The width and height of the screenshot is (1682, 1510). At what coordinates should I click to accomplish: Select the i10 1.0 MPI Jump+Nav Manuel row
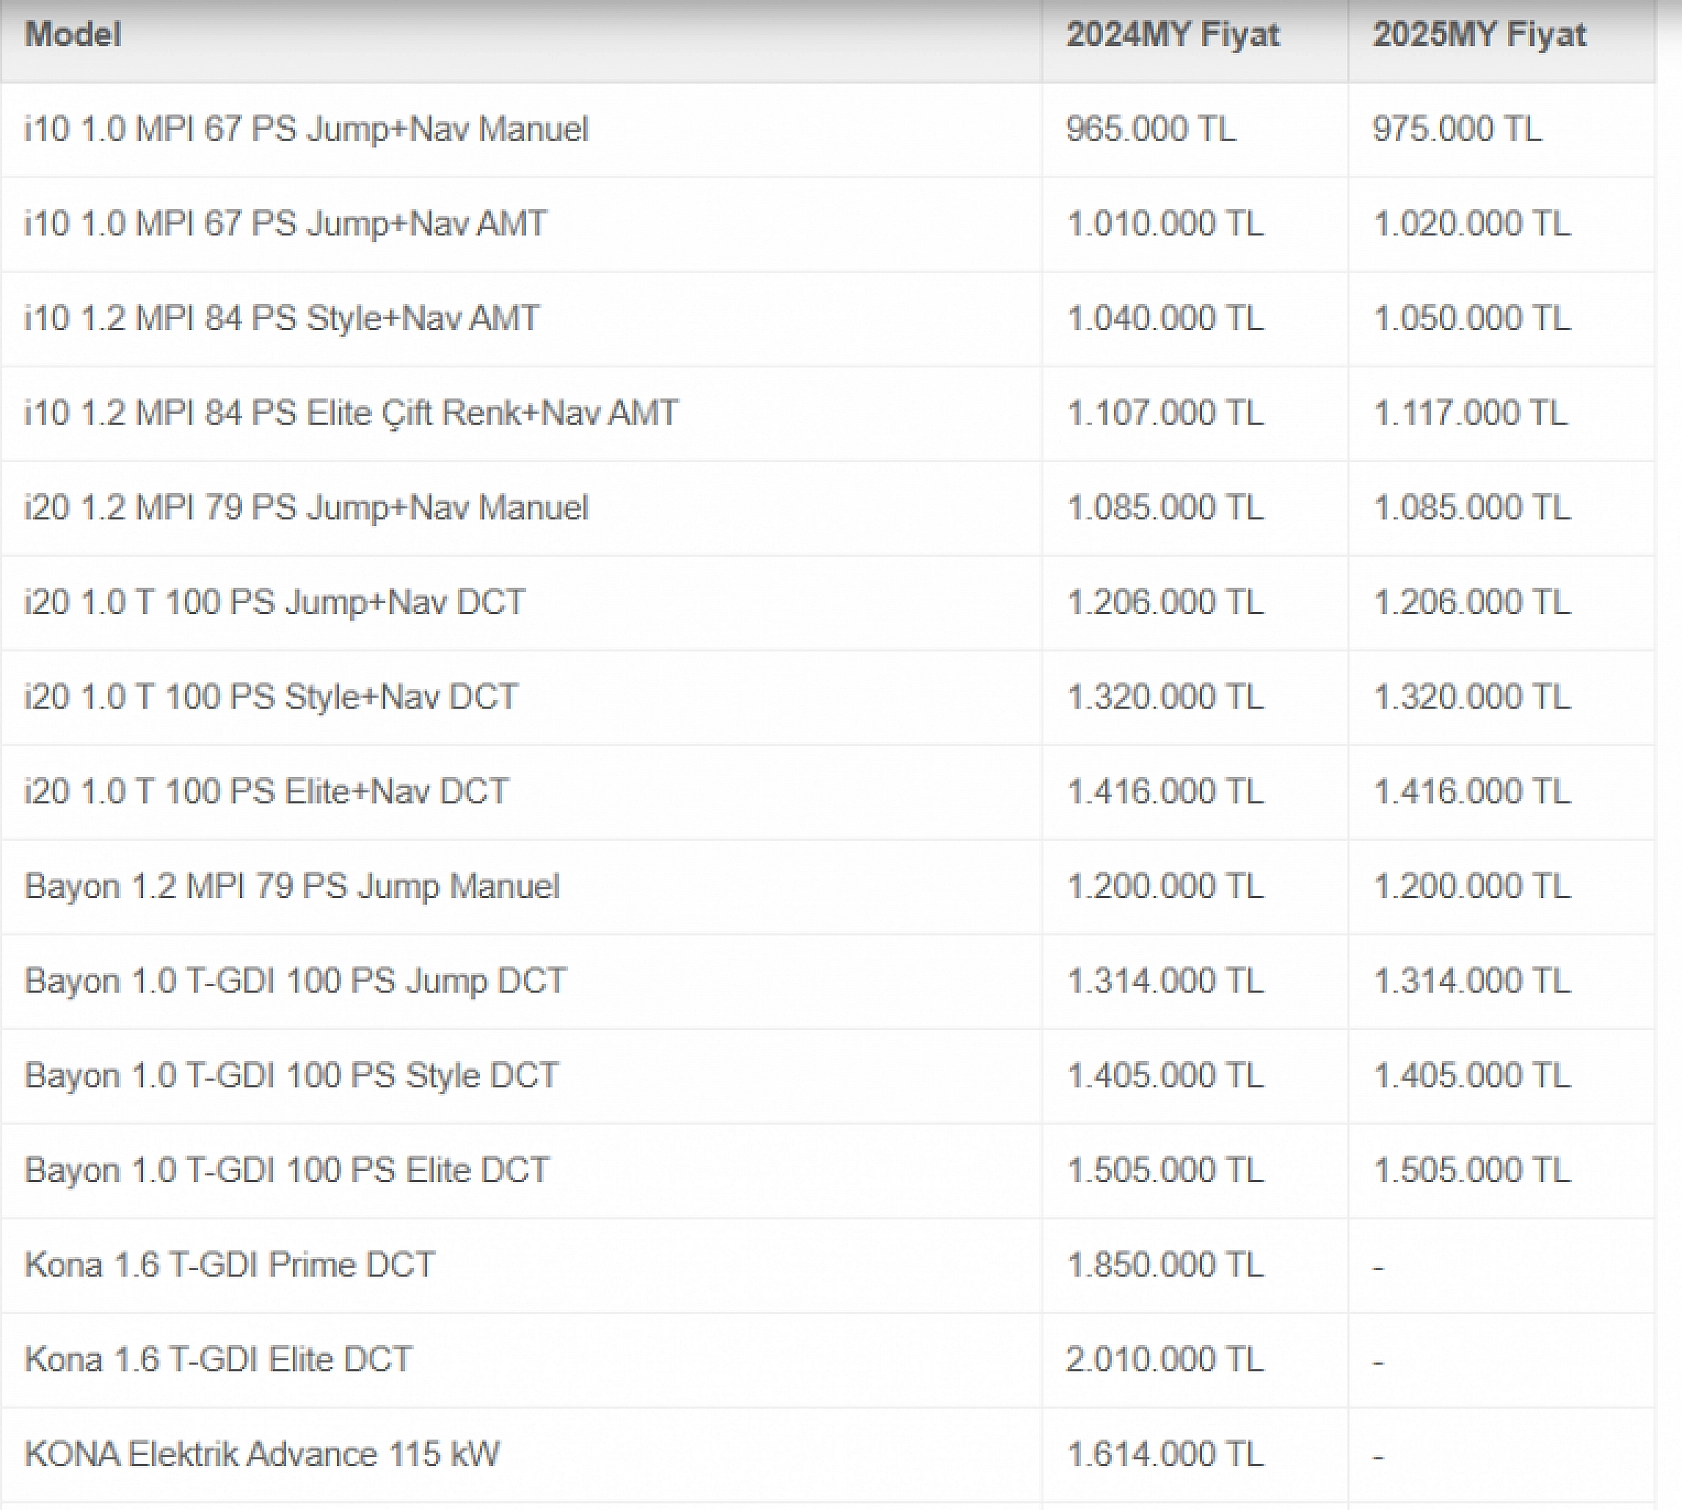[x=306, y=129]
